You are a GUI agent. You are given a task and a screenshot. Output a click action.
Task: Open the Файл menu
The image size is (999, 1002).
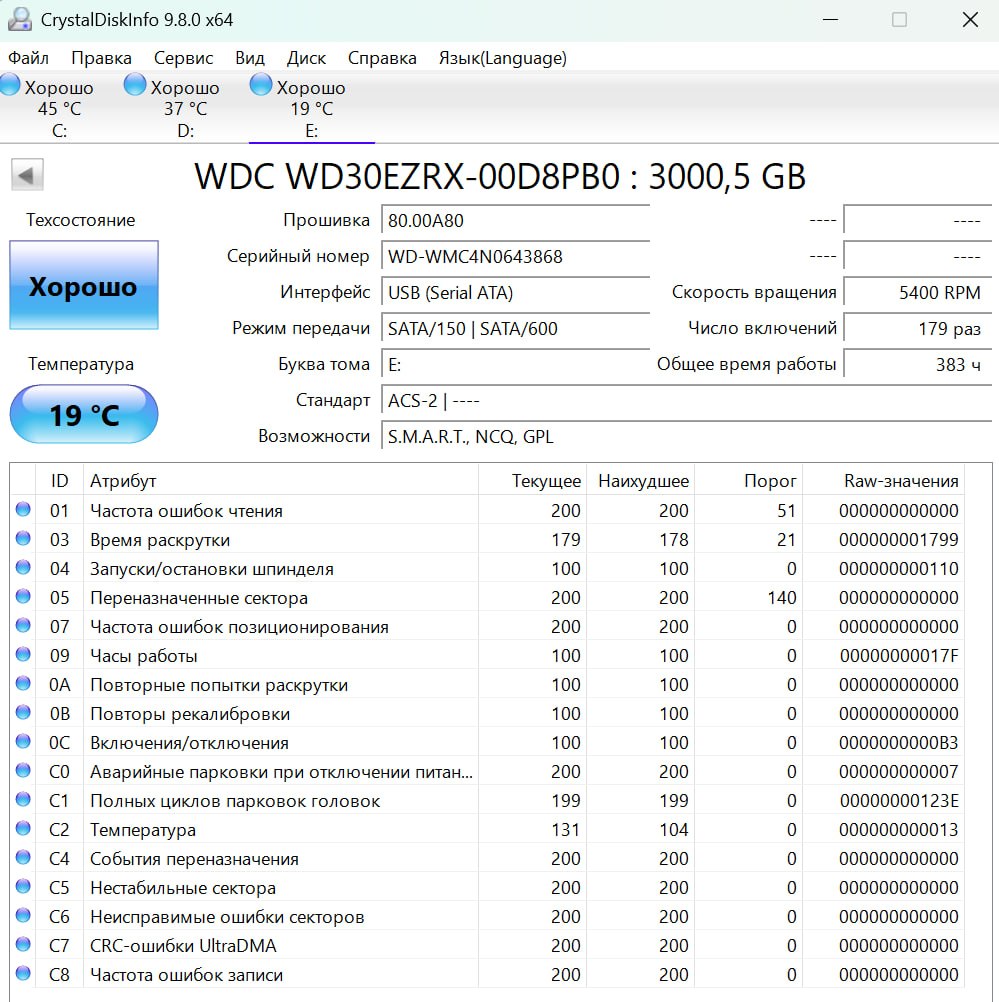coord(28,58)
